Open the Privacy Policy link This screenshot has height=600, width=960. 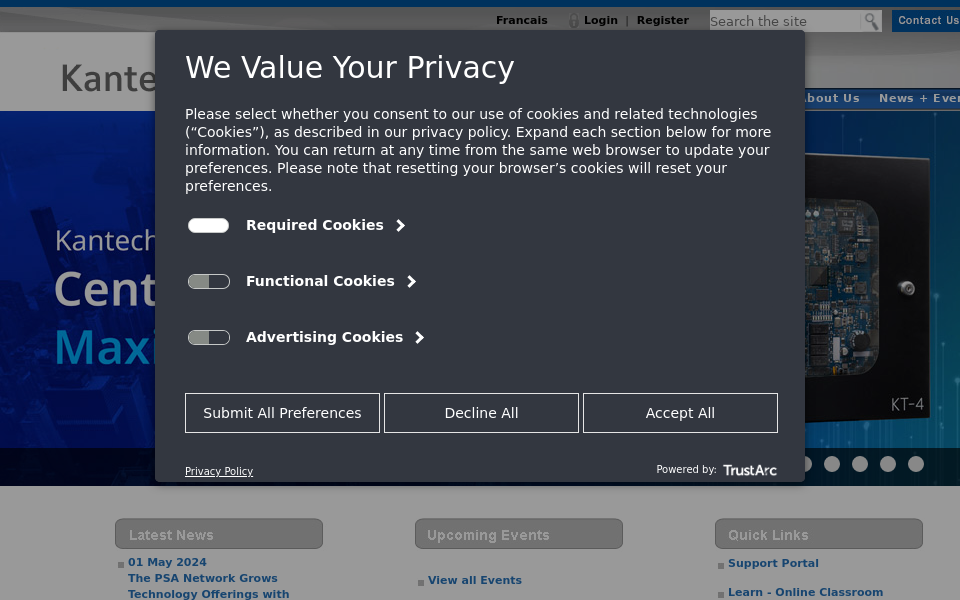[x=219, y=471]
